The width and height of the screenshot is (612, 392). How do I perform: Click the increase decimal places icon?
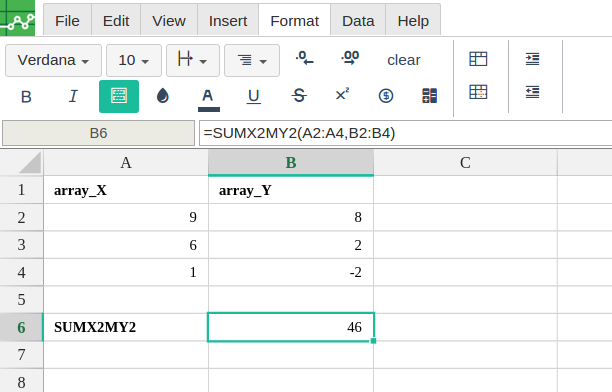[350, 58]
